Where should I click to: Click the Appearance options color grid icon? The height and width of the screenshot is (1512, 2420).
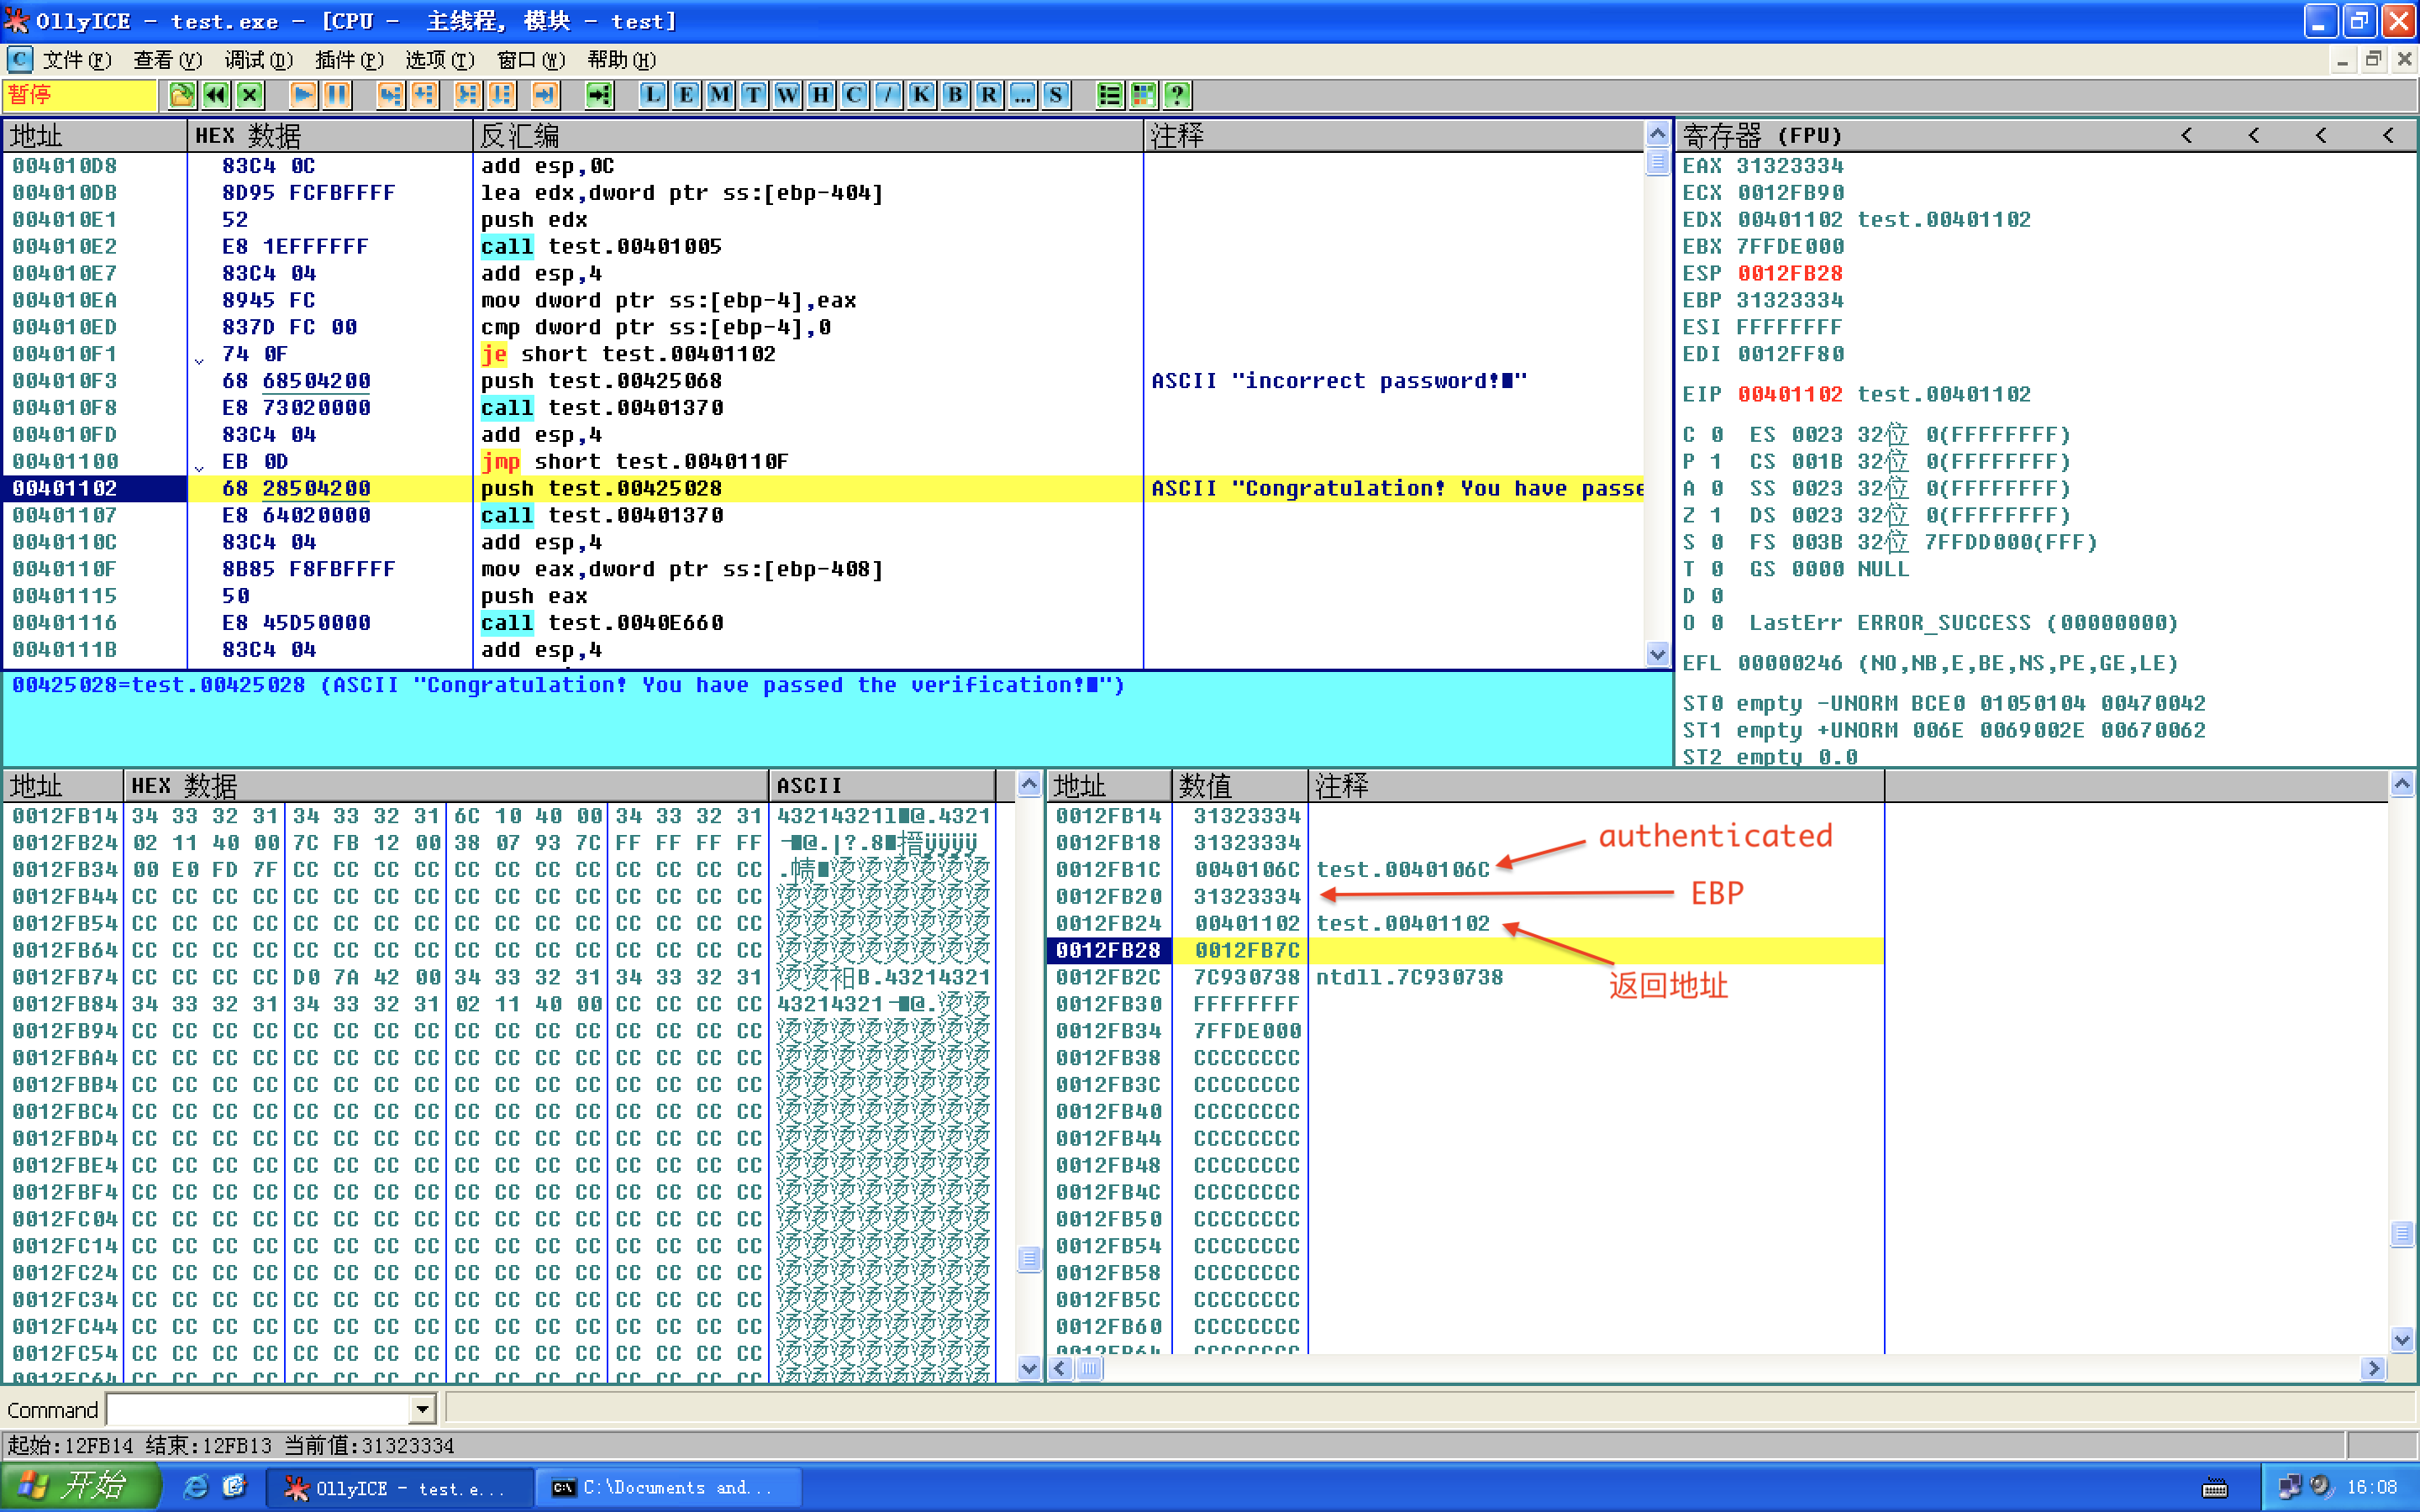1143,95
